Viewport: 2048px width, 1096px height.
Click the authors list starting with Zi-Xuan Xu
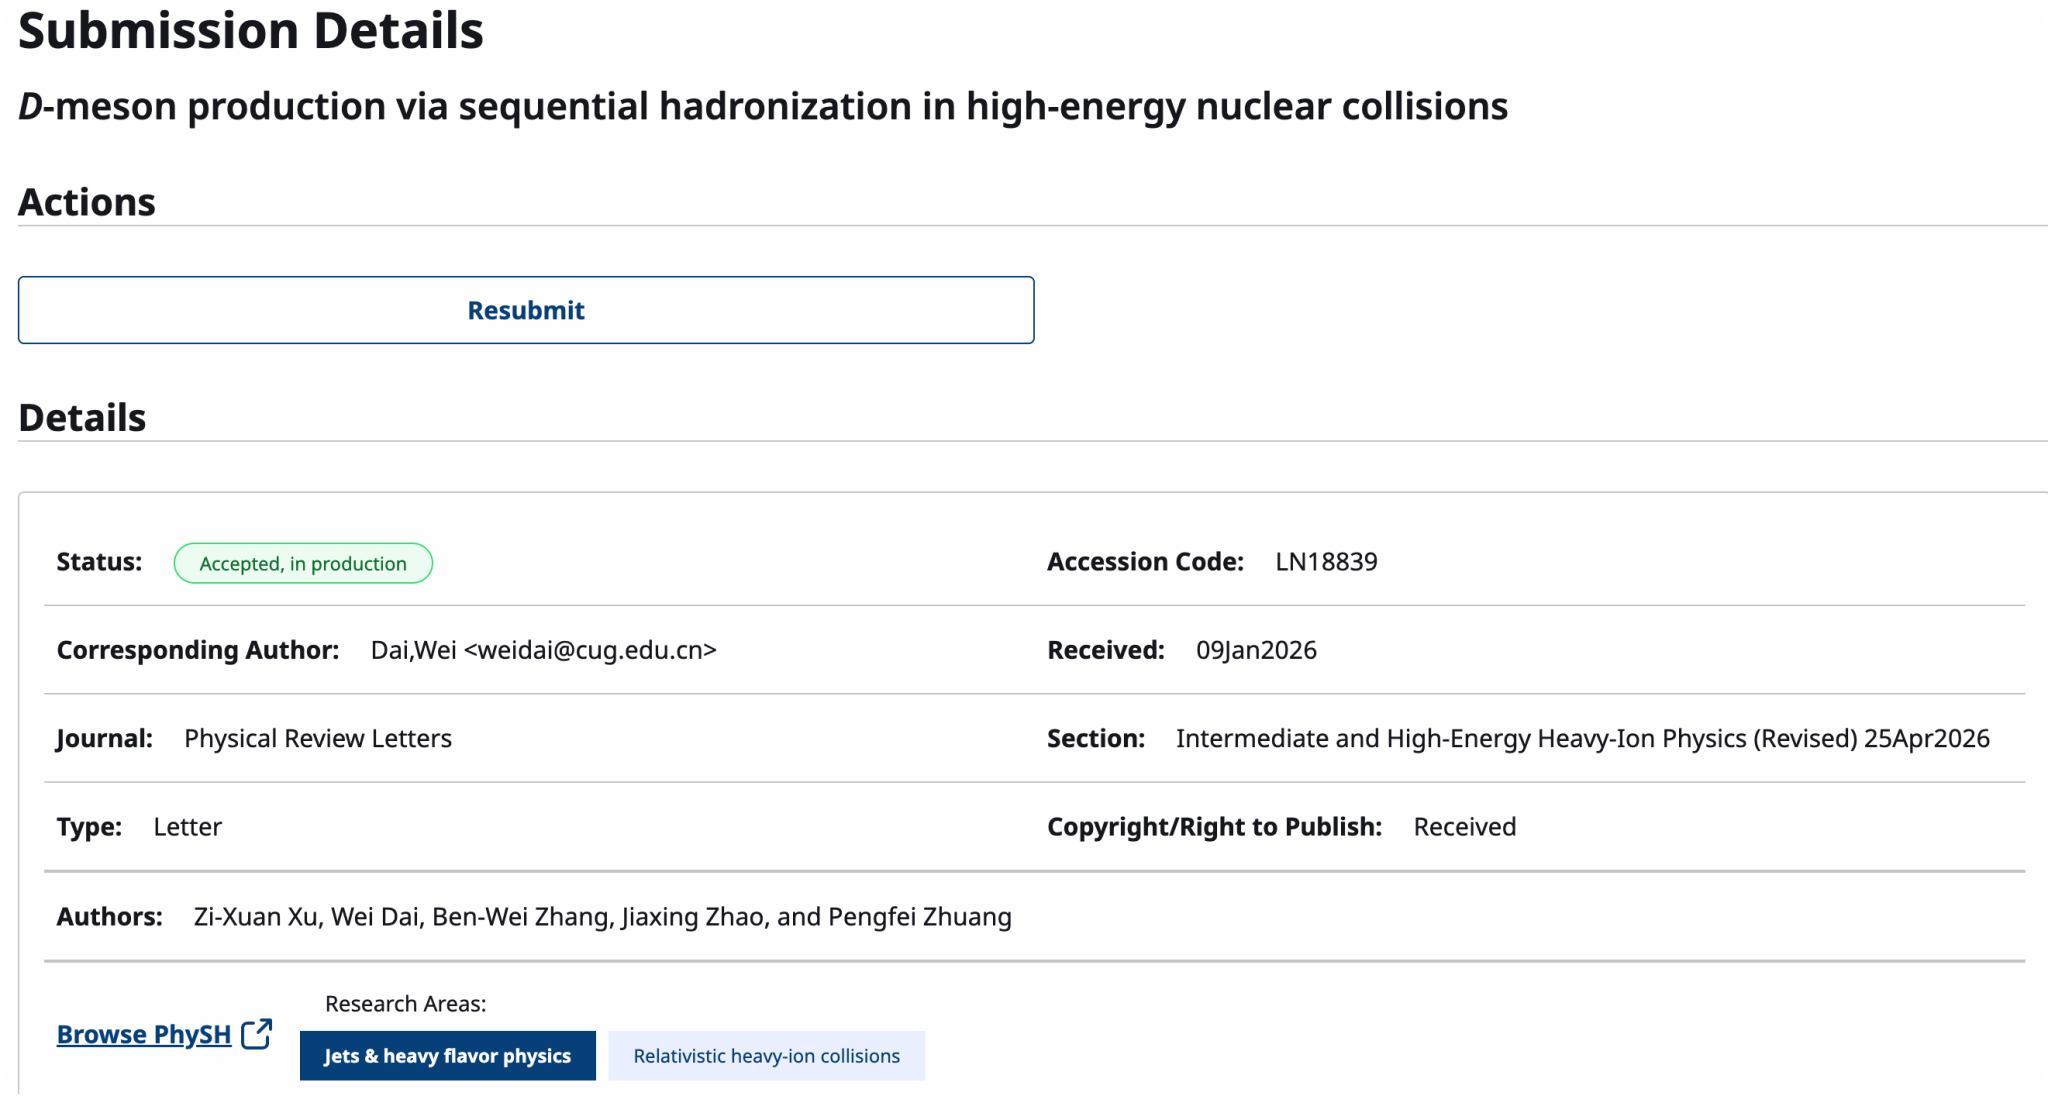click(603, 917)
